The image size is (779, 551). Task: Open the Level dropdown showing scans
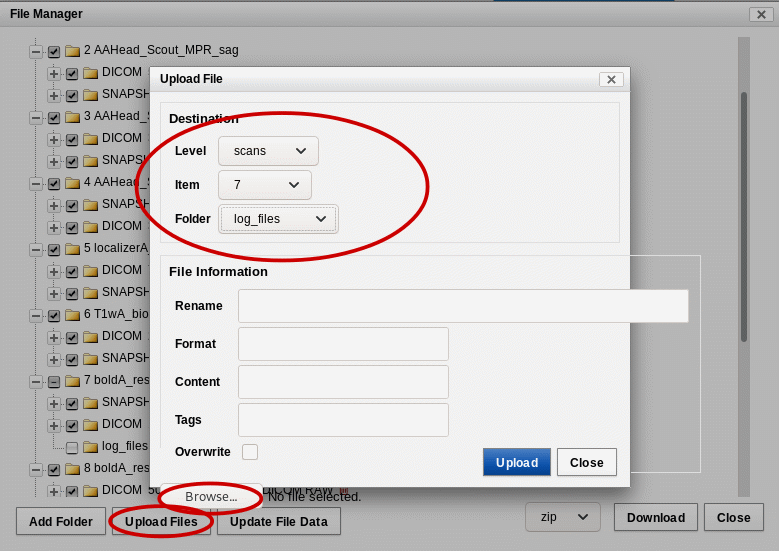pyautogui.click(x=268, y=151)
